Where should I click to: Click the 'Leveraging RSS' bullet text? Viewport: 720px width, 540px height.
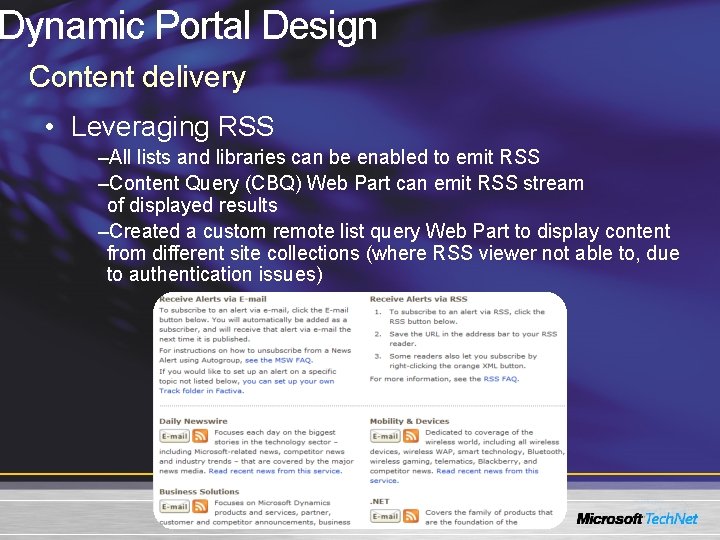pos(172,127)
